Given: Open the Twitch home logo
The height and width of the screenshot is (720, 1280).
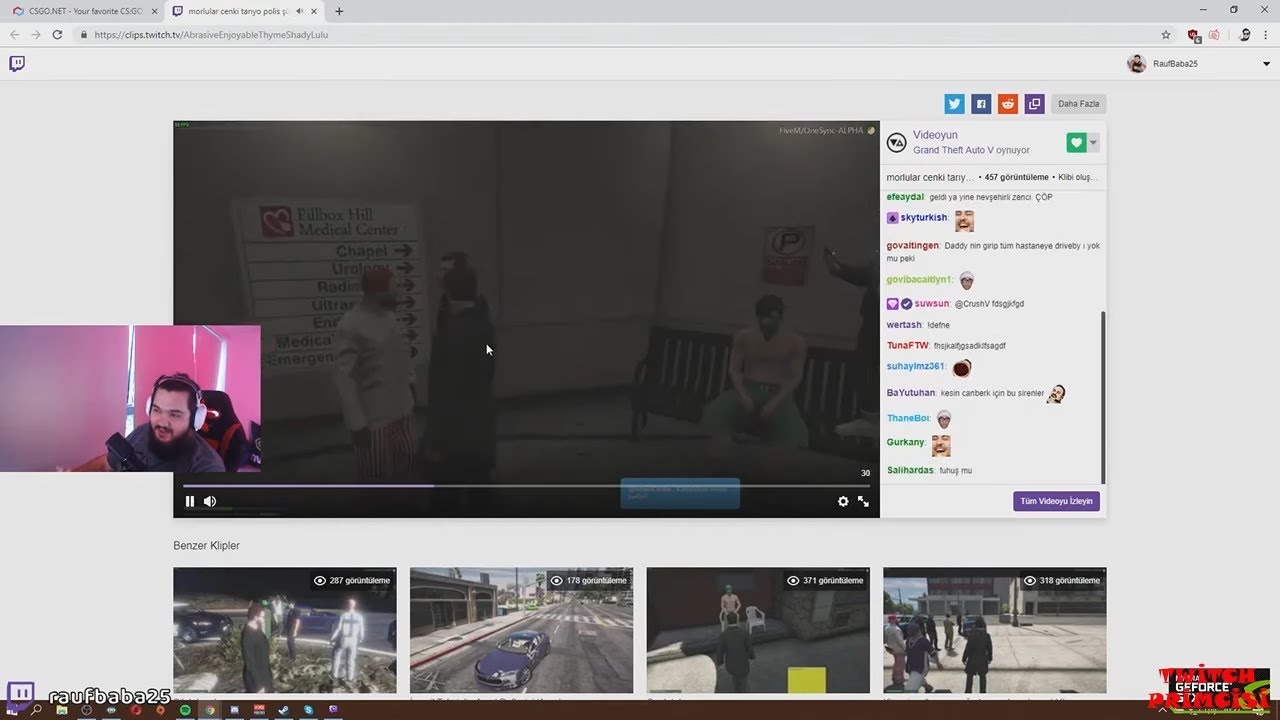Looking at the screenshot, I should point(17,64).
